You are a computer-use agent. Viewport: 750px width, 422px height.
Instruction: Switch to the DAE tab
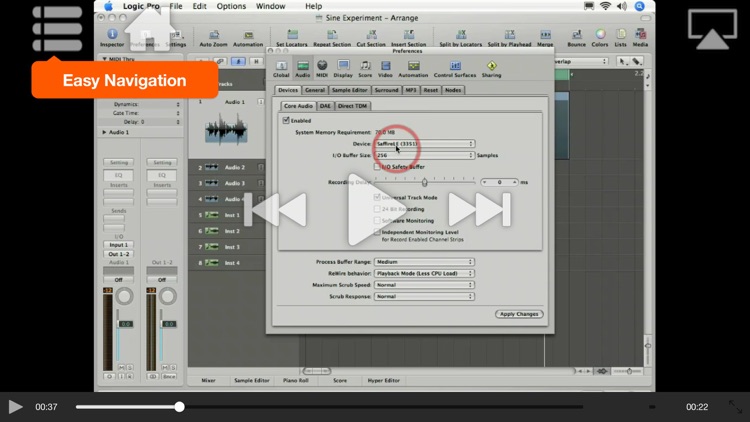pyautogui.click(x=325, y=106)
